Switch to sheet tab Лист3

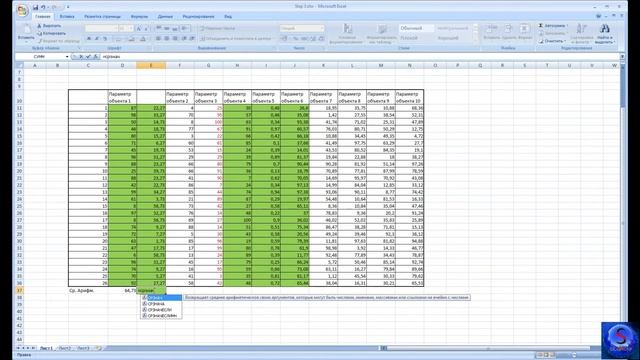[x=83, y=348]
